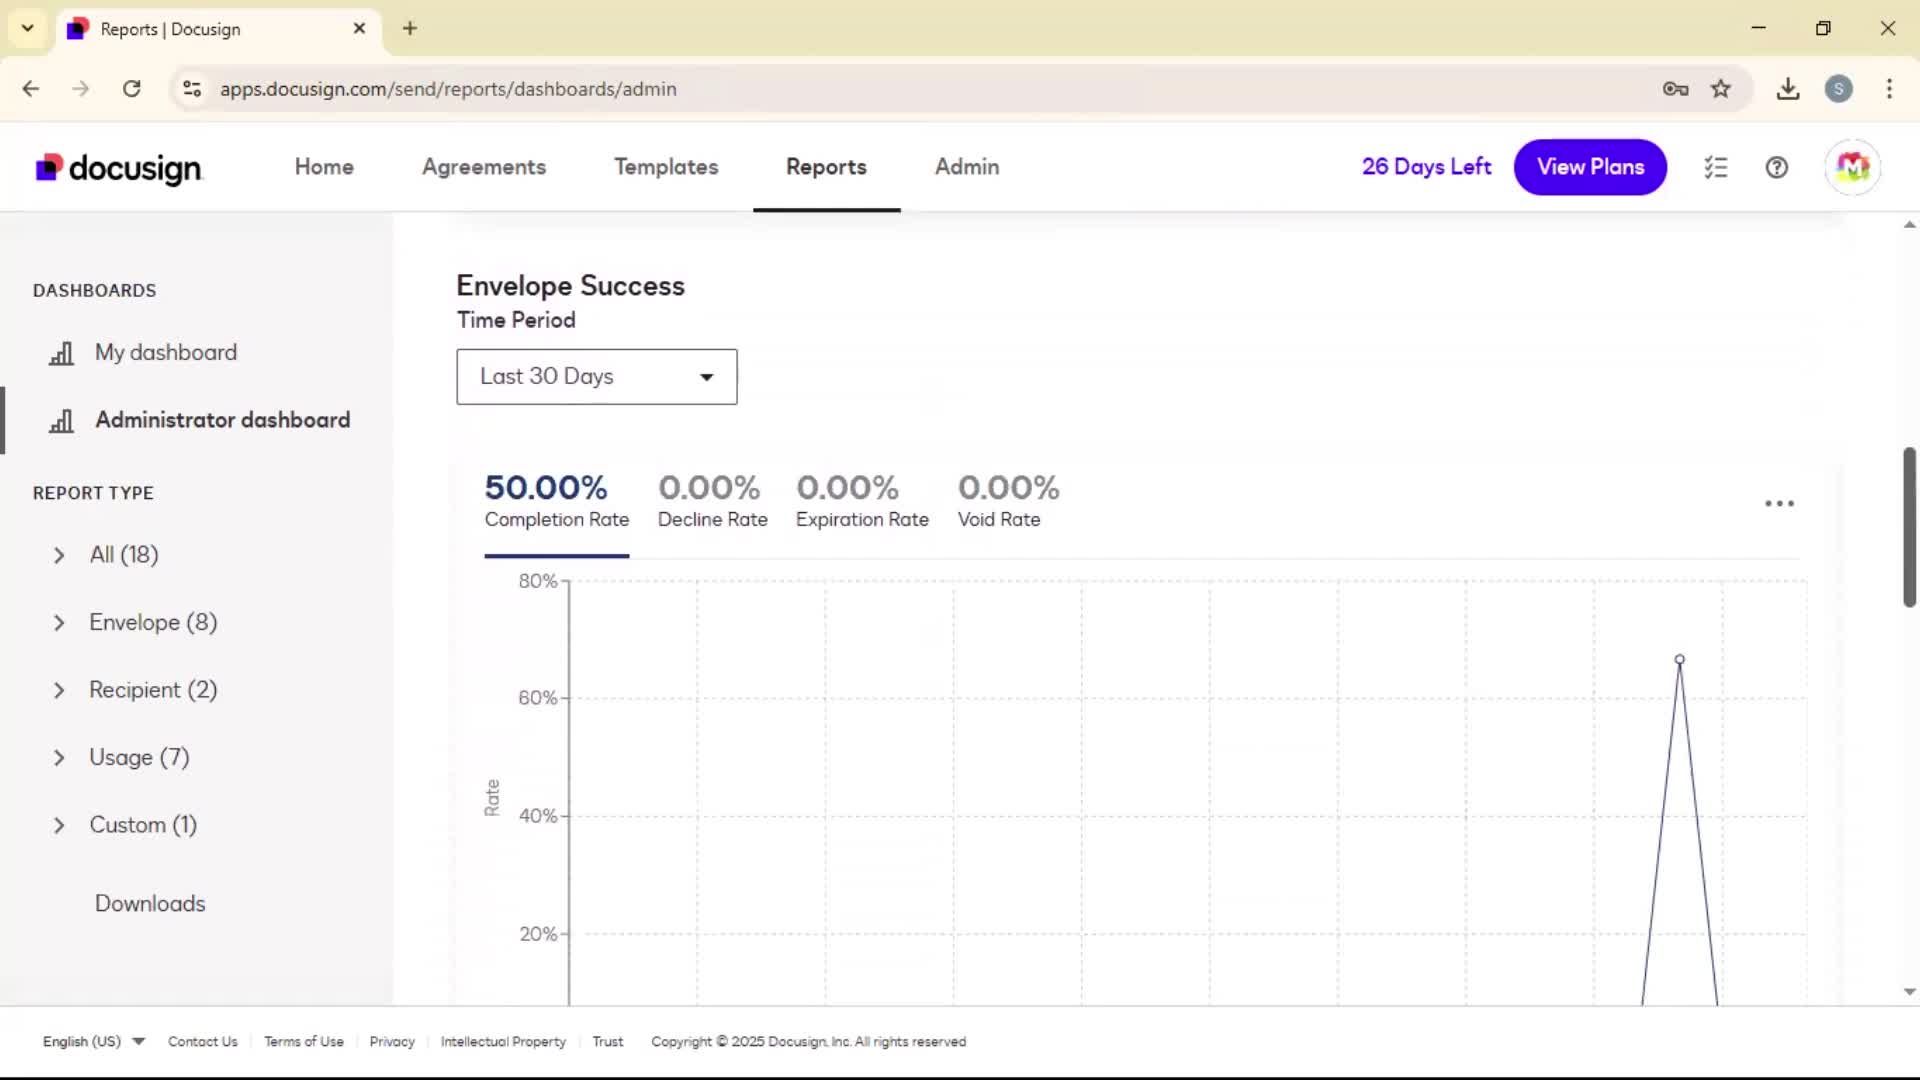Viewport: 1920px width, 1080px height.
Task: Select the Decline Rate metric tab
Action: [713, 501]
